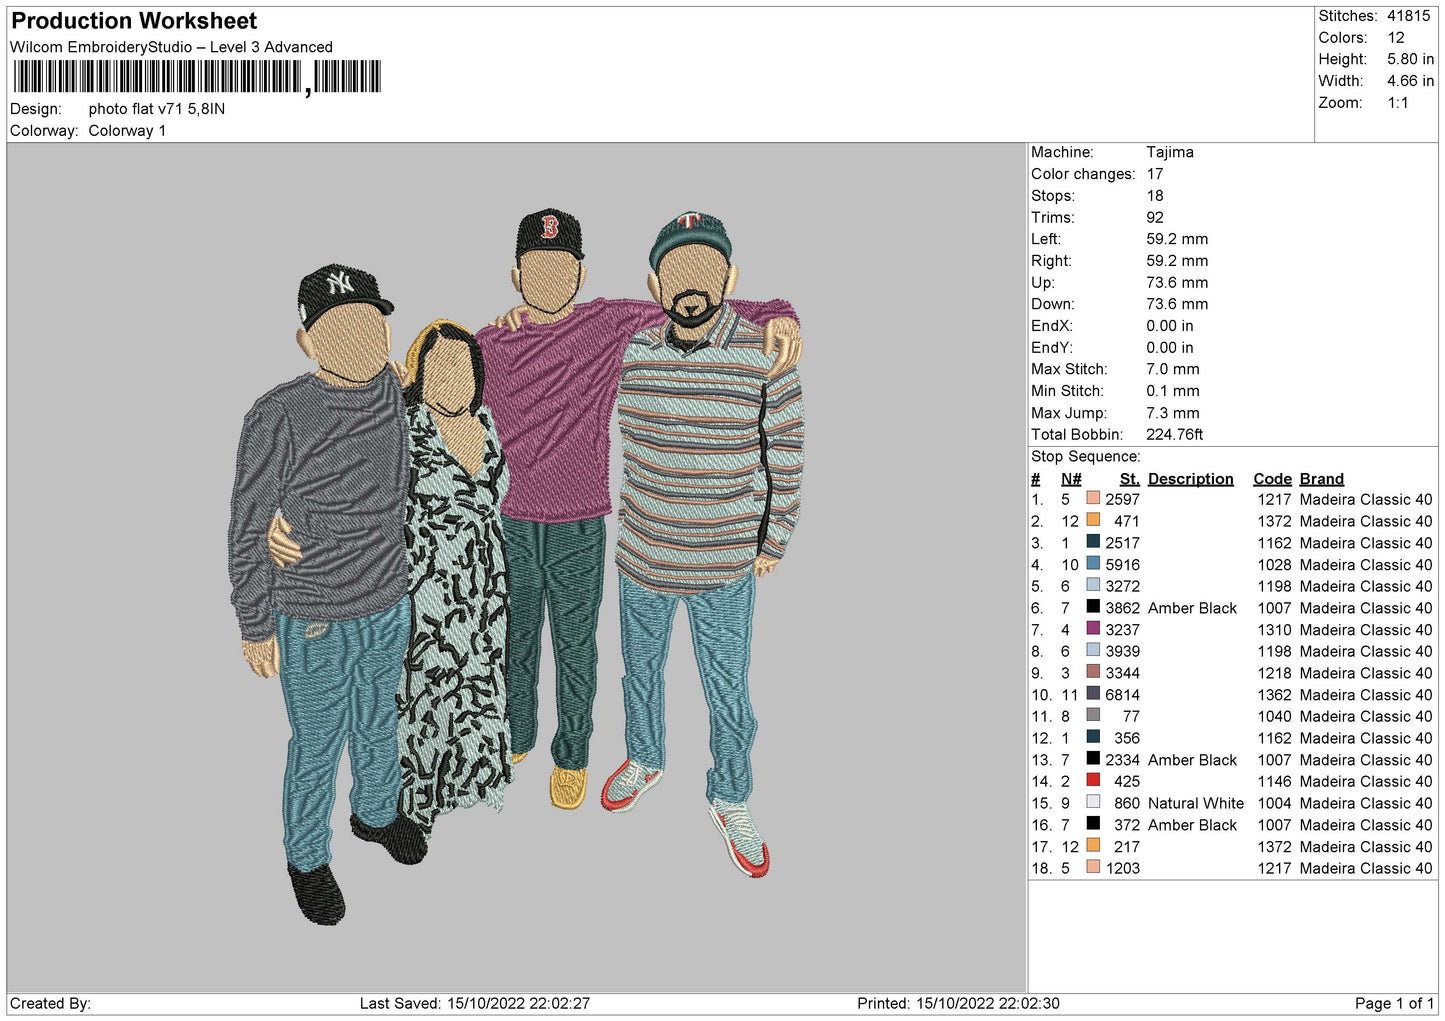Click Stops value 18
This screenshot has width=1445, height=1021.
coord(1155,196)
